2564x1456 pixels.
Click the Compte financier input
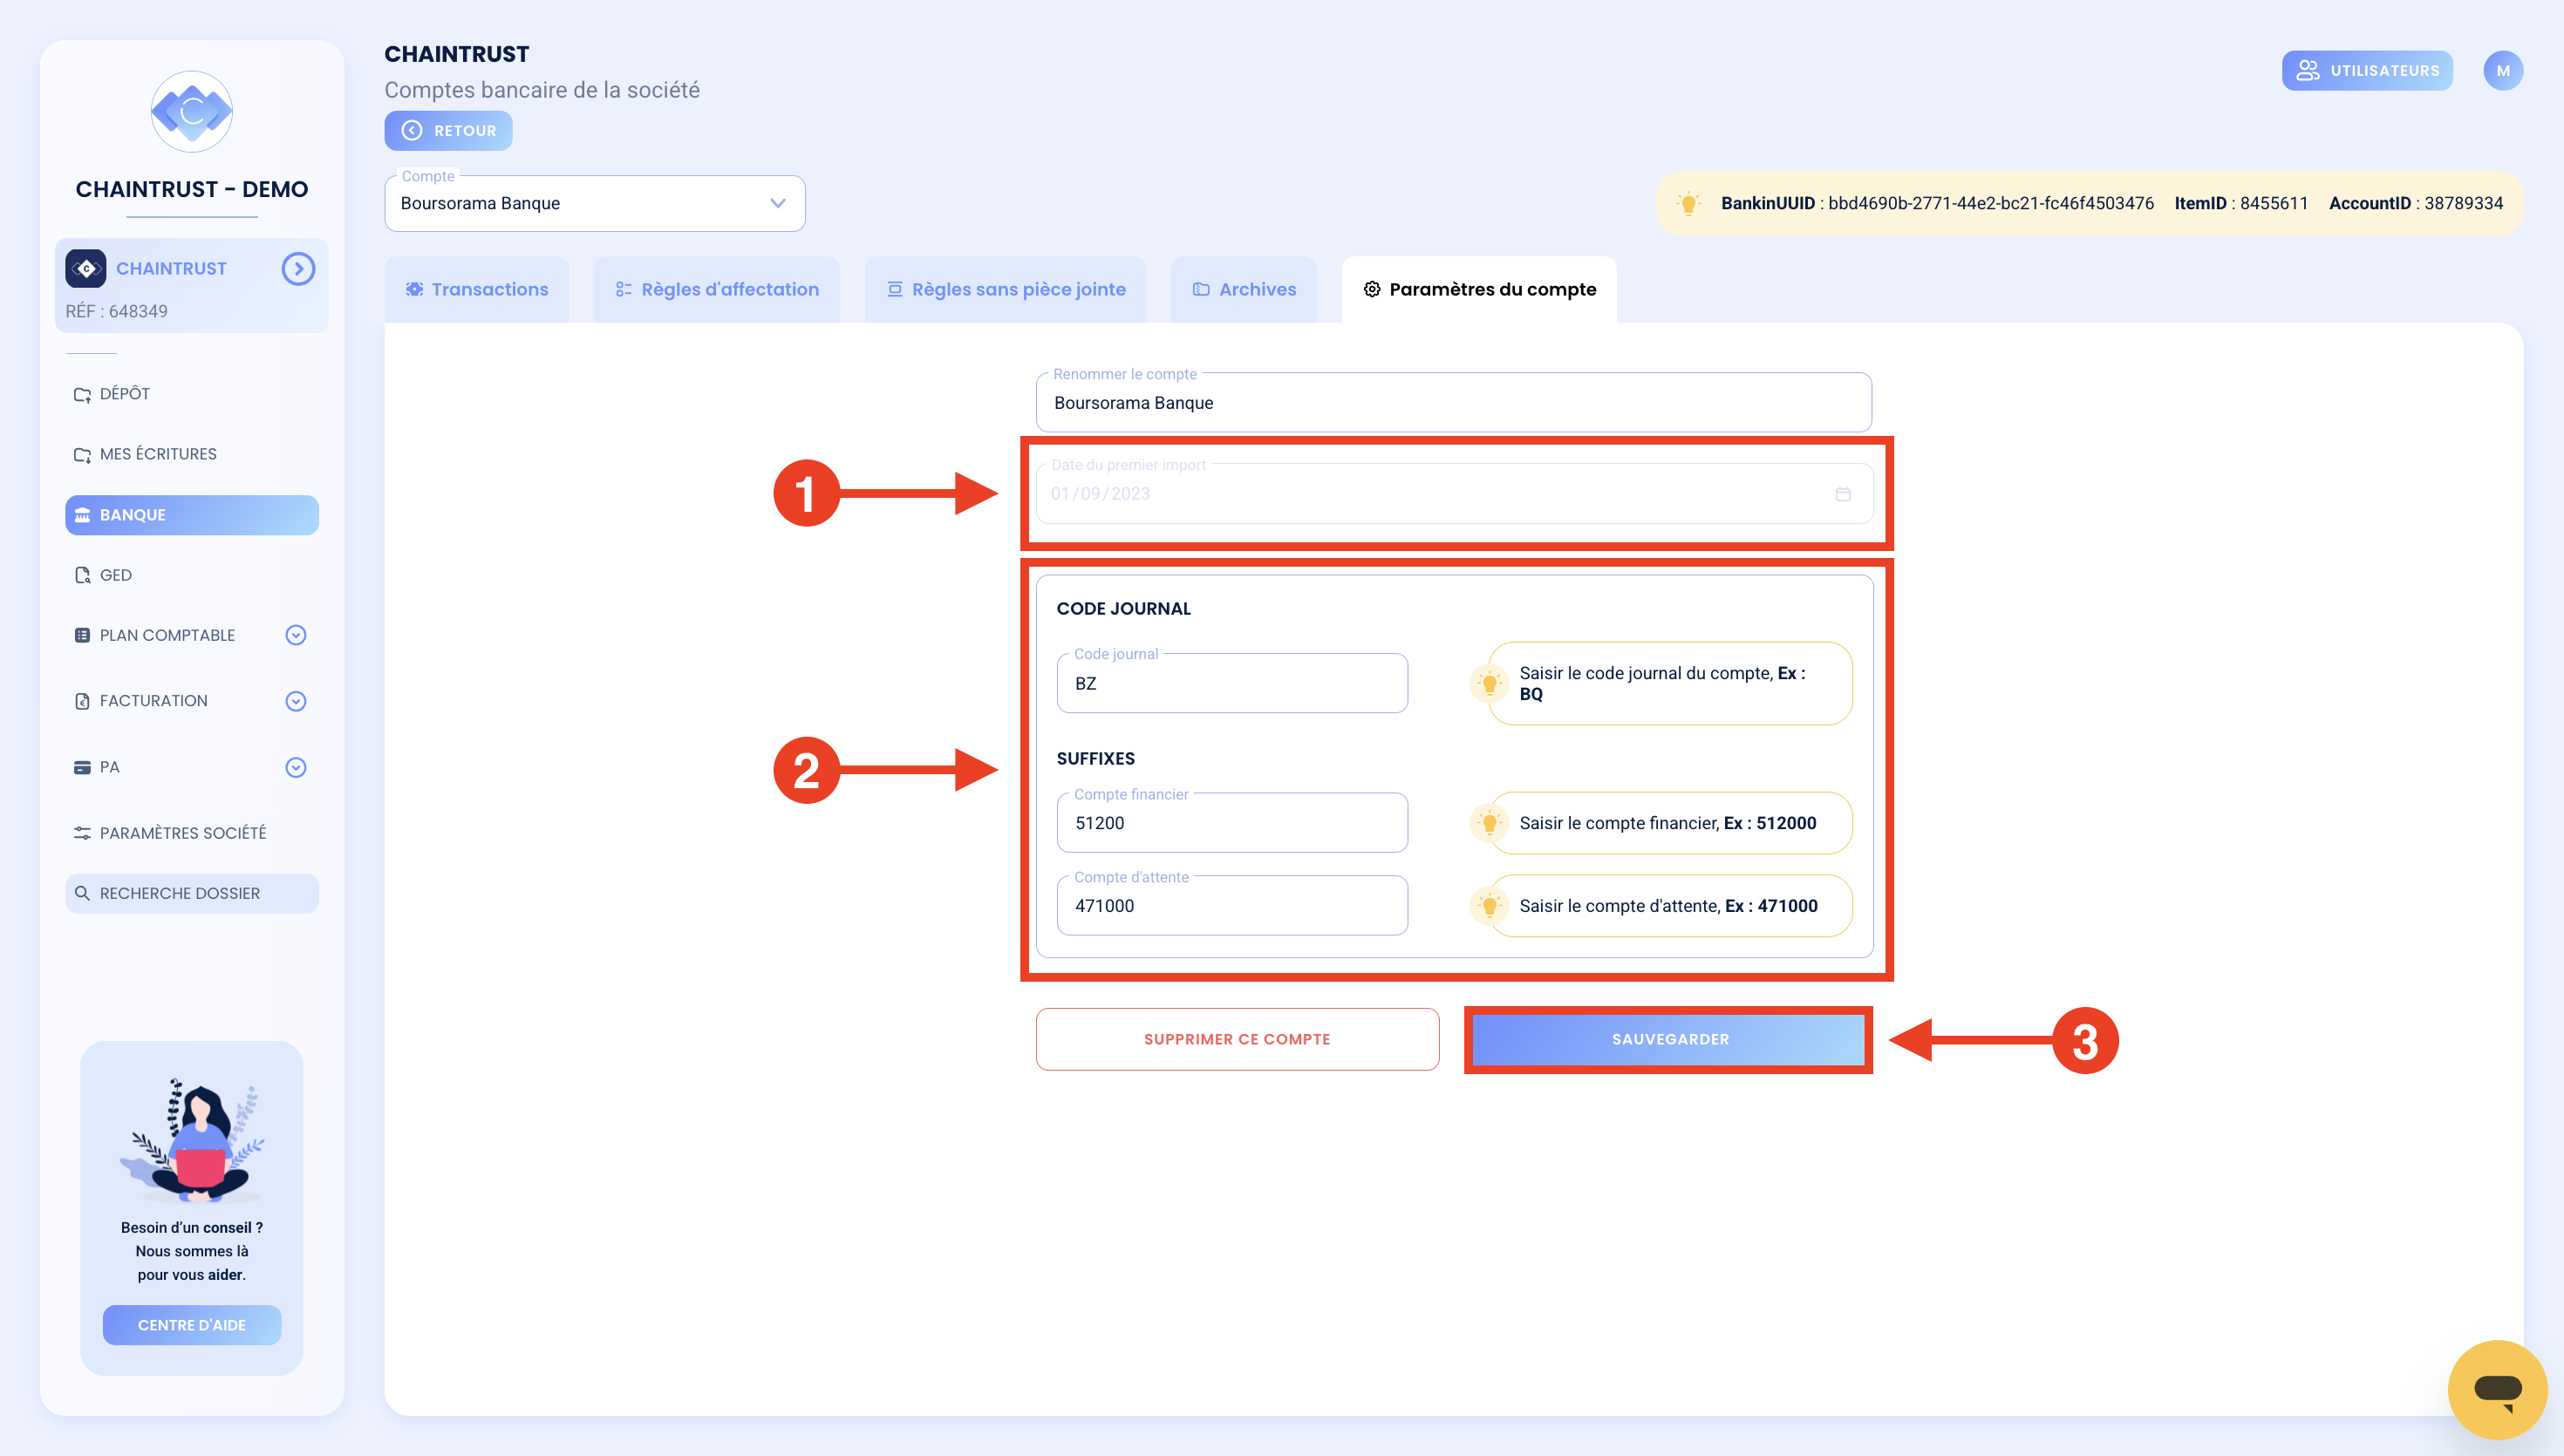click(1232, 822)
